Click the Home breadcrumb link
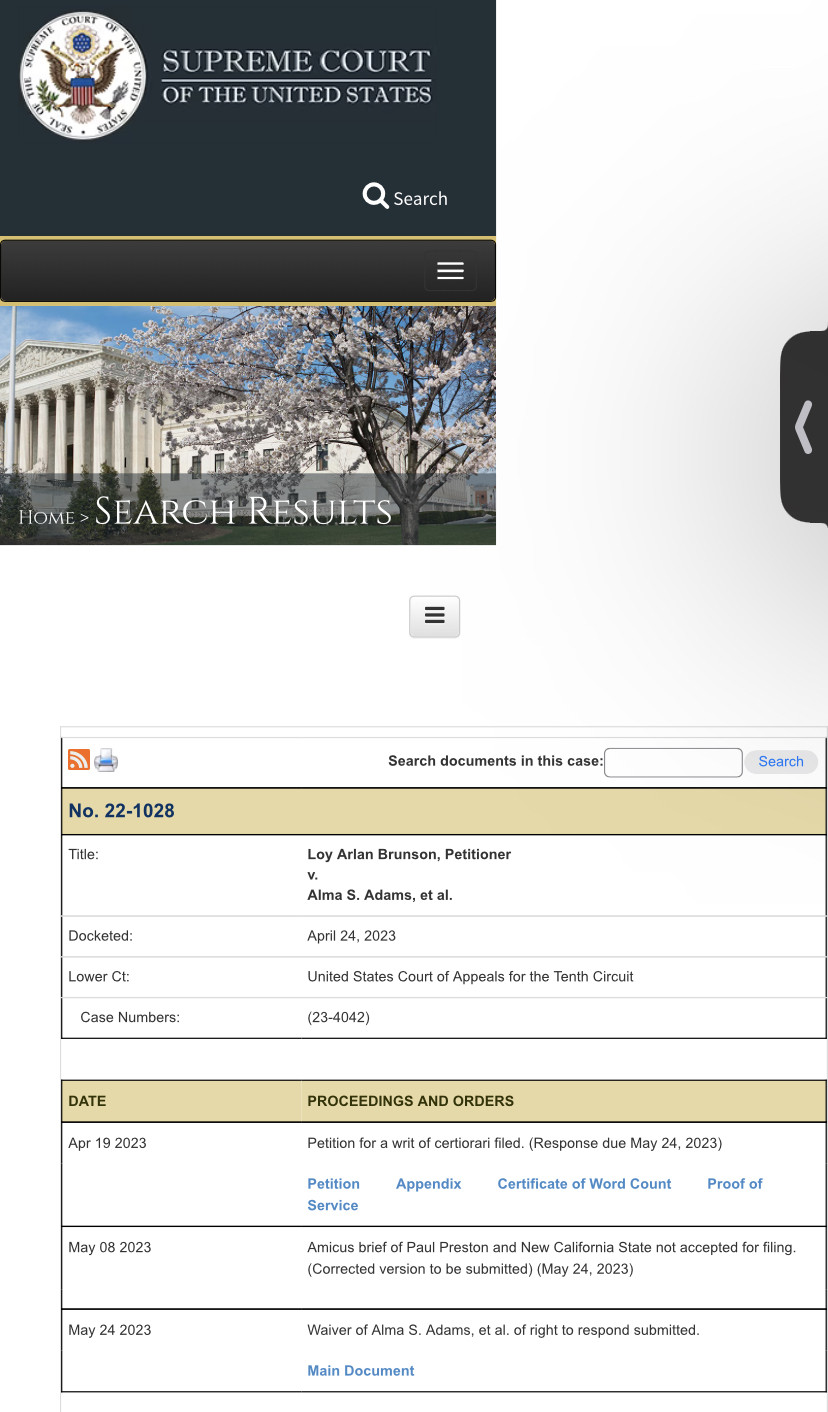The width and height of the screenshot is (828, 1412). click(46, 517)
